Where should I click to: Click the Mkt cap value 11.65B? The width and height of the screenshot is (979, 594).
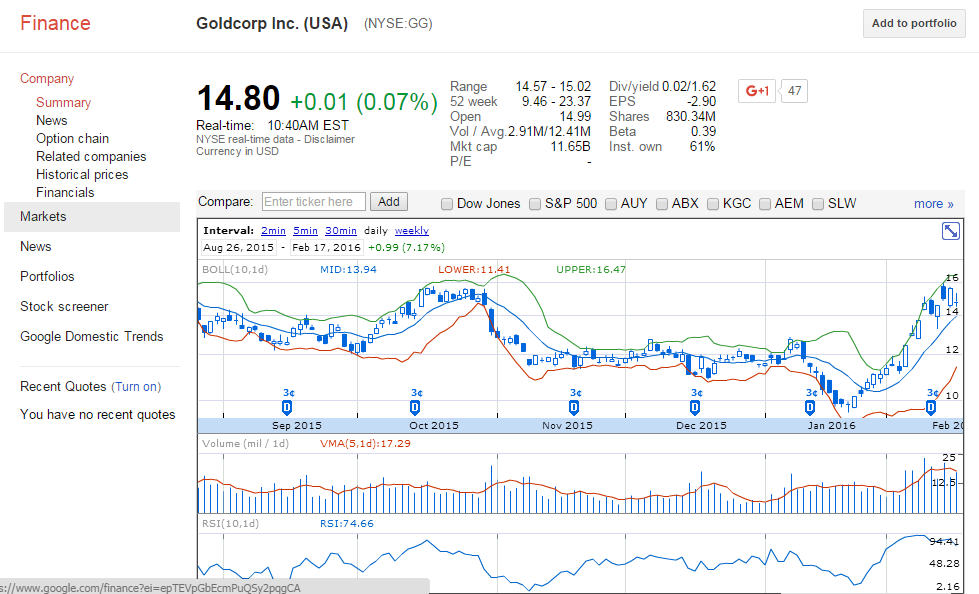[x=570, y=147]
